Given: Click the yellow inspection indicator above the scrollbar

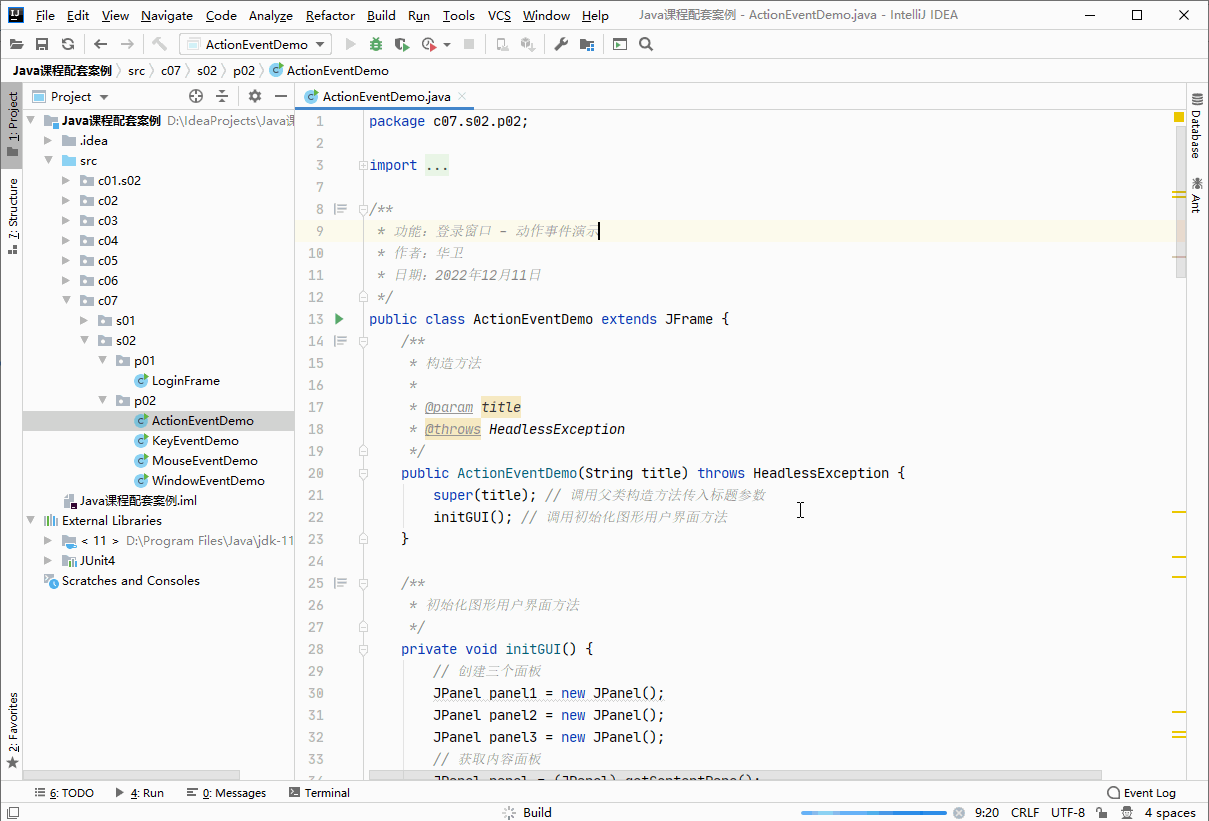Looking at the screenshot, I should coord(1179,118).
